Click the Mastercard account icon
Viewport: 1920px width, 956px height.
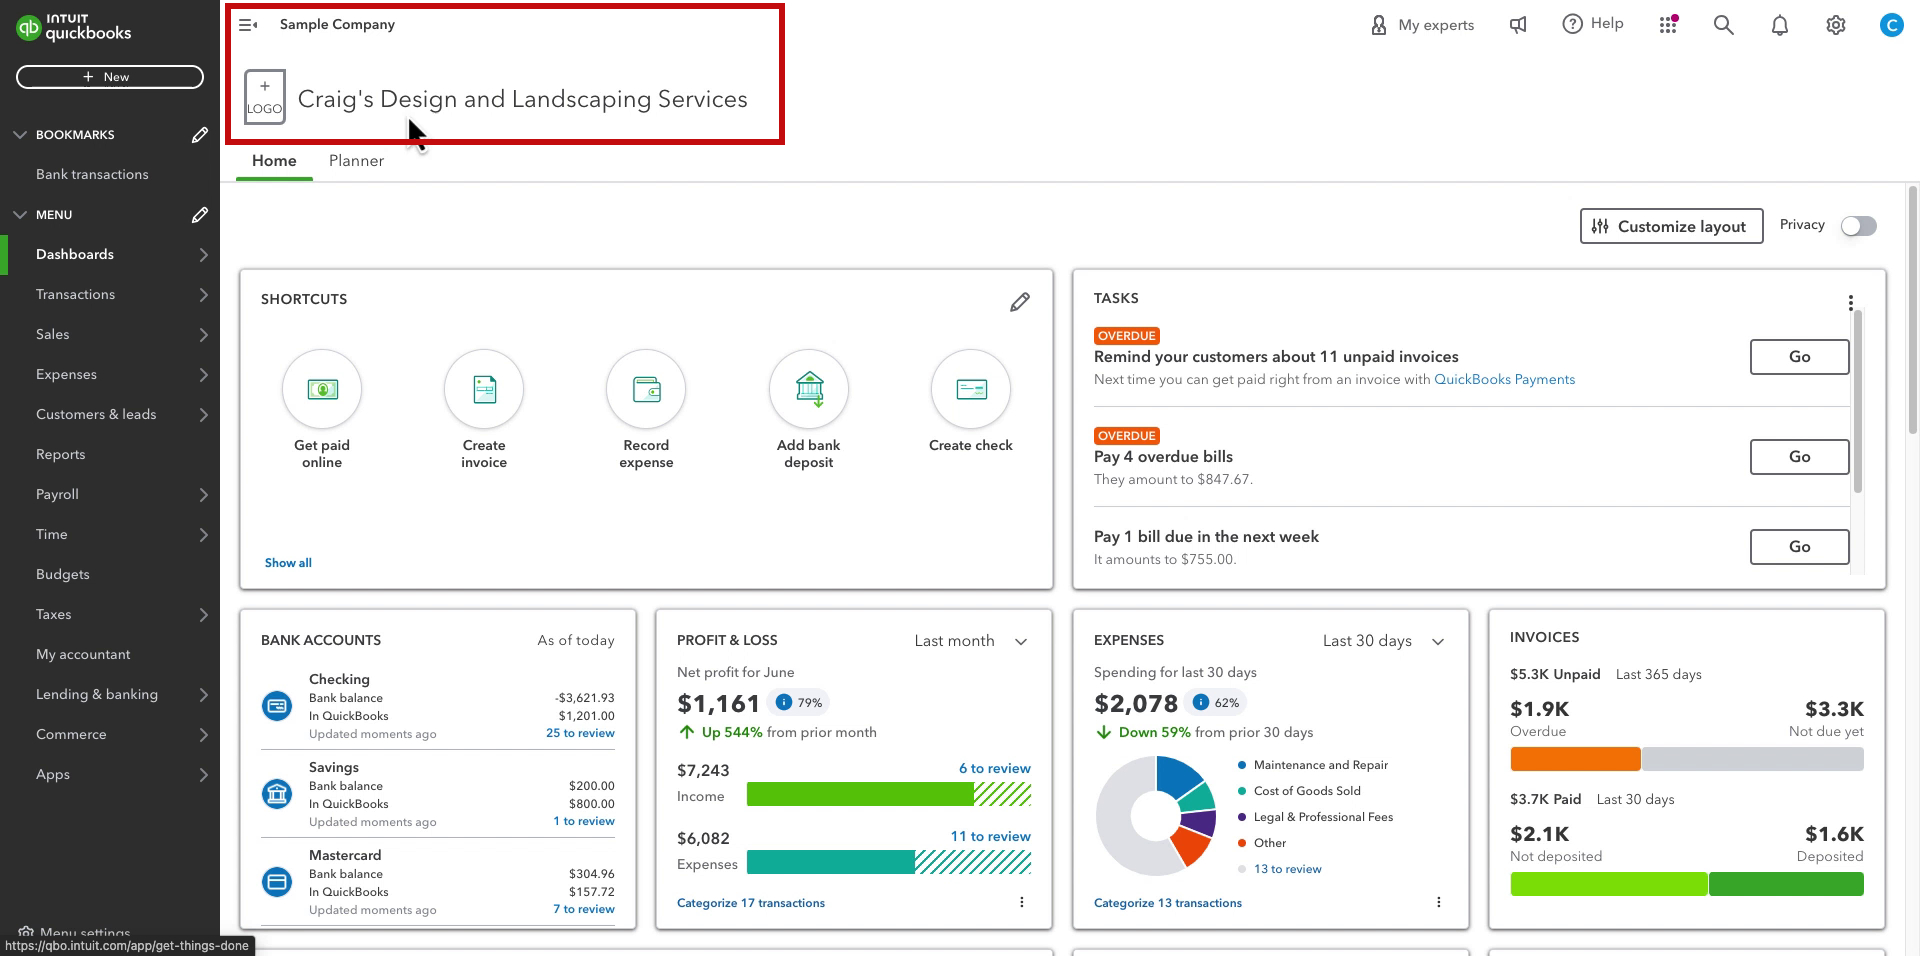pos(277,882)
